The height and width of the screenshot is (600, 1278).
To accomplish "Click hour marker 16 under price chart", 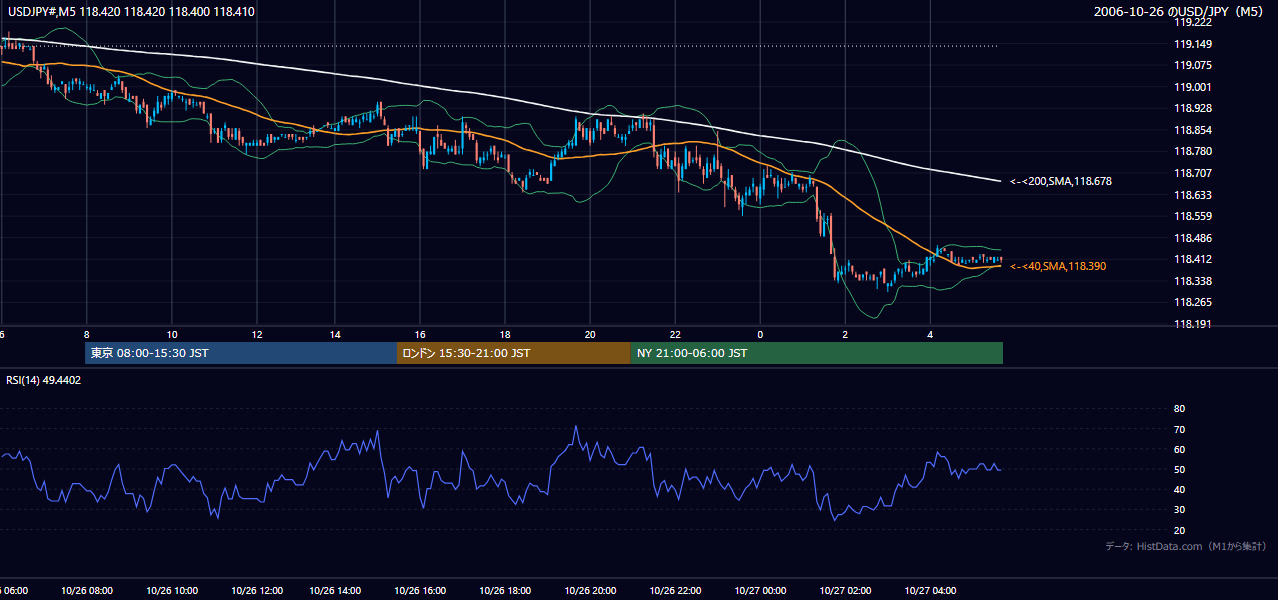I will click(x=421, y=334).
